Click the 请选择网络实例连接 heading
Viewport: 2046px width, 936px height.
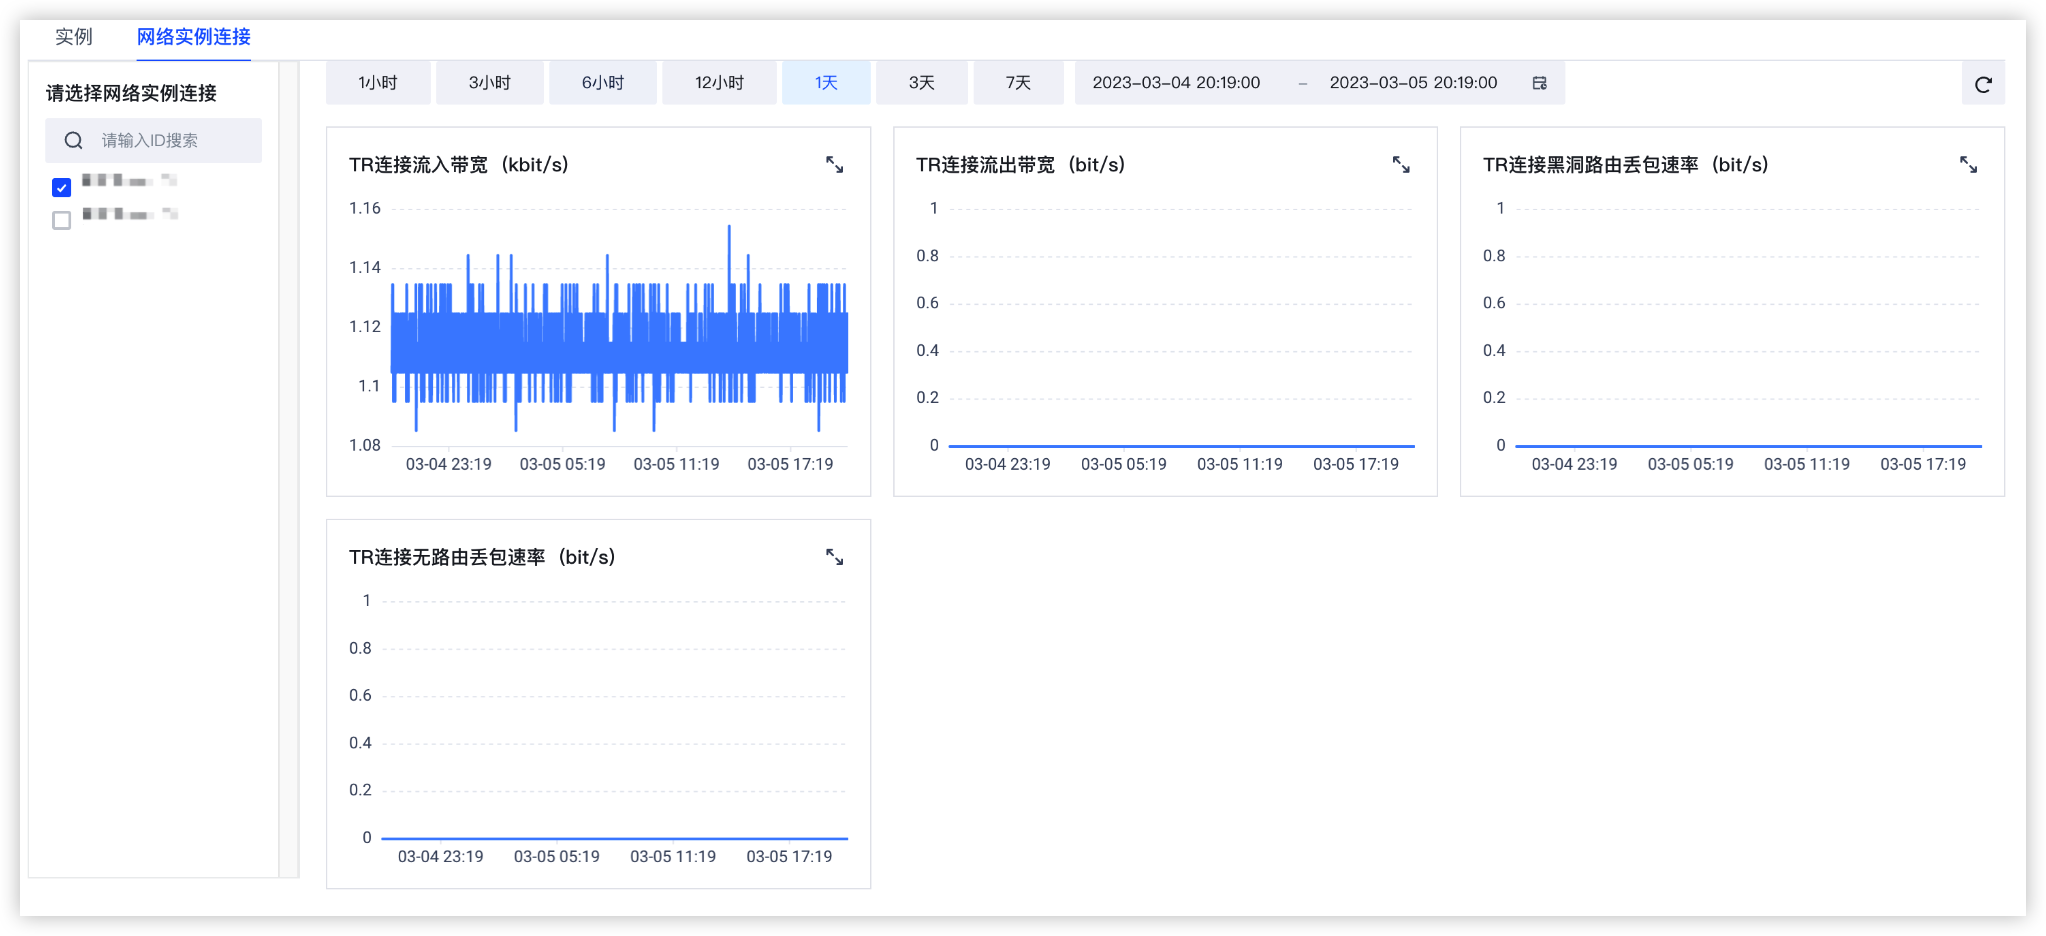[x=131, y=93]
